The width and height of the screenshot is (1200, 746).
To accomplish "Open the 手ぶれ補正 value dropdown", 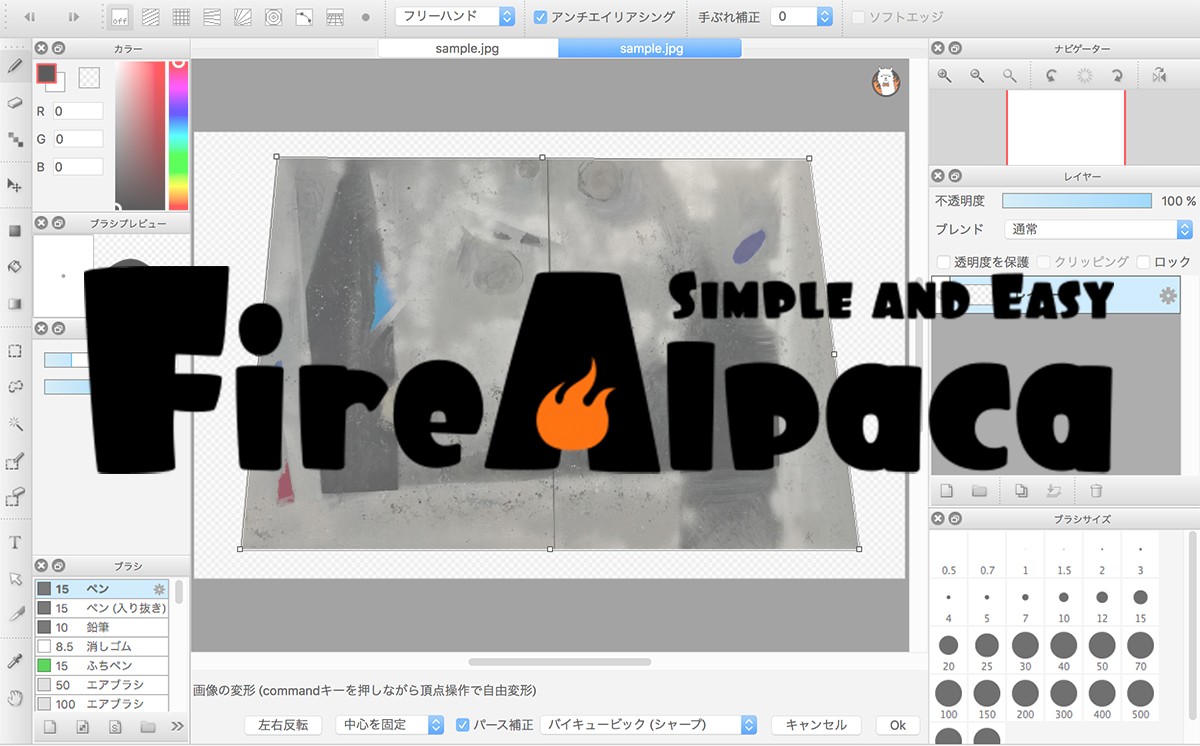I will coord(802,17).
